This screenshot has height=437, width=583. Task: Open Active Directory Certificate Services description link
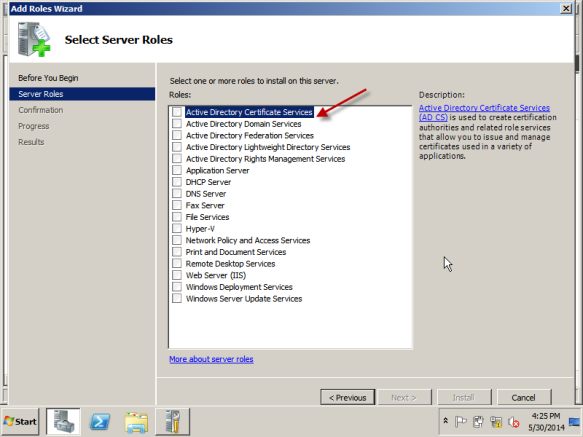tap(484, 112)
